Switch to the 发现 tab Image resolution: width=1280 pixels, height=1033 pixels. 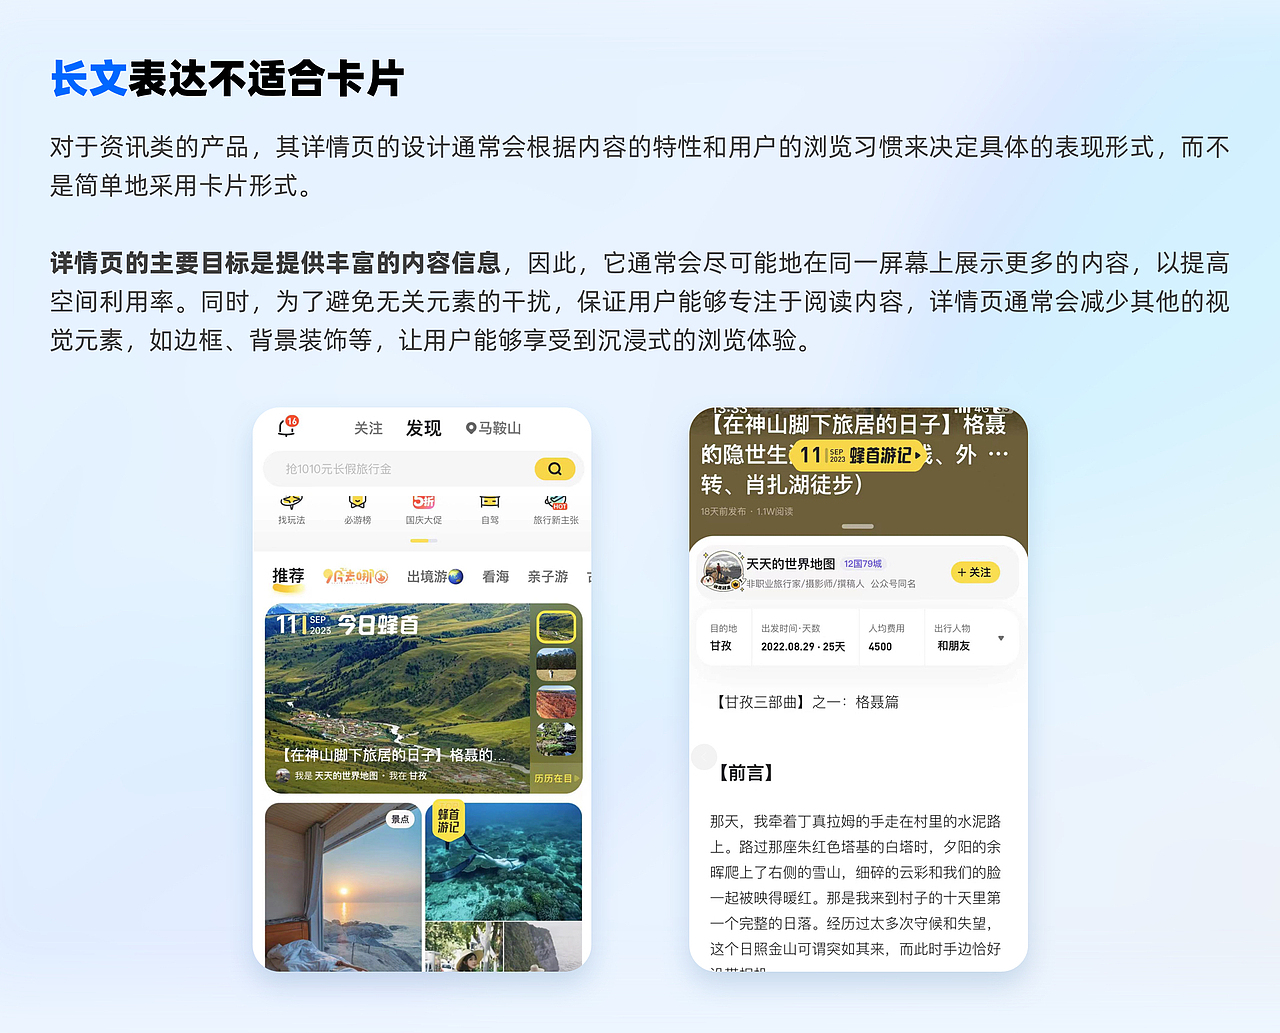click(x=423, y=428)
